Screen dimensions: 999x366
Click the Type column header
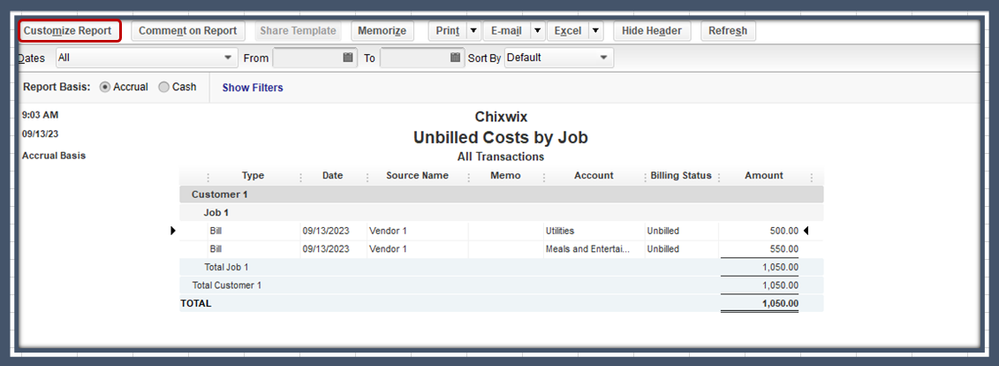point(253,176)
